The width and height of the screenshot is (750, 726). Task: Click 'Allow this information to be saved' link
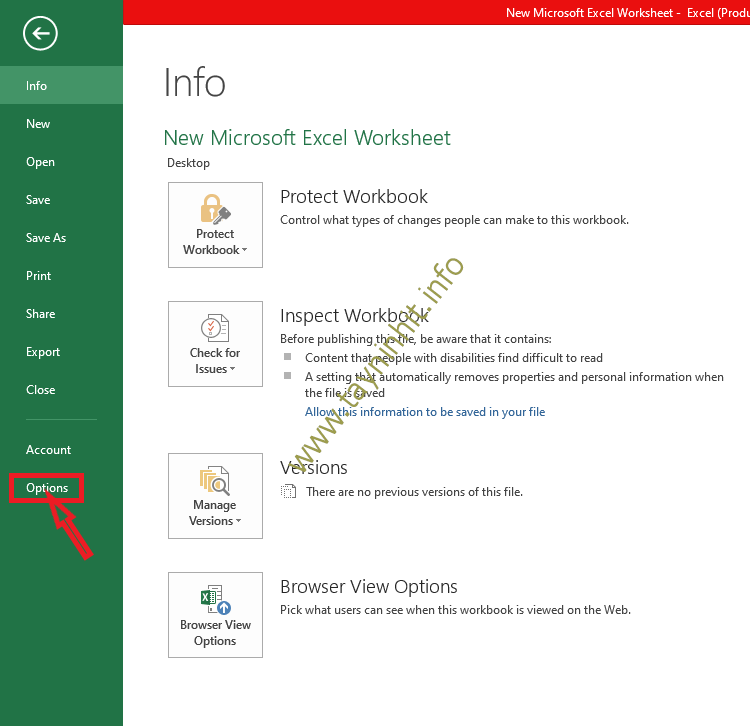(425, 412)
